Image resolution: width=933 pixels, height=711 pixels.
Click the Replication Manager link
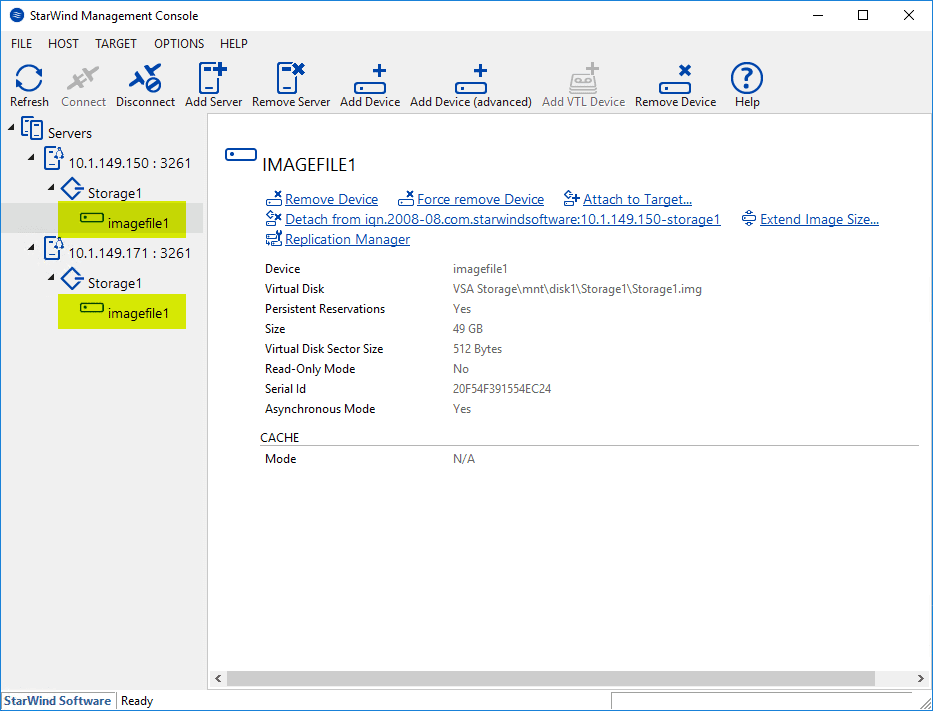point(347,239)
